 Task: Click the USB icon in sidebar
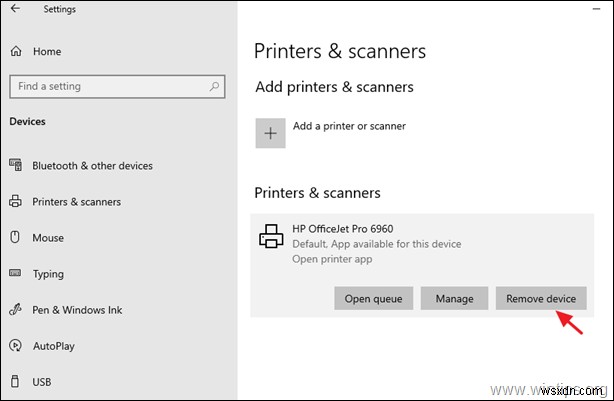14,382
